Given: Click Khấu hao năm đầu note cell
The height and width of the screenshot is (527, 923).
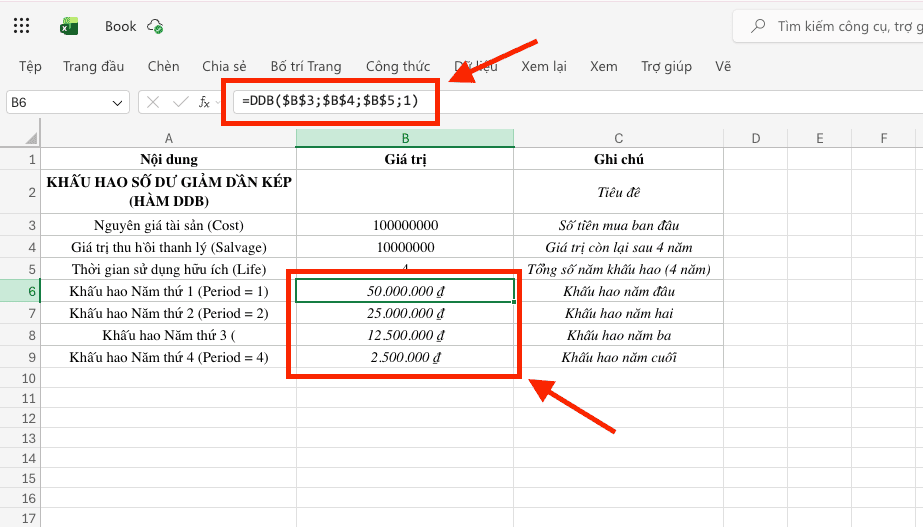Looking at the screenshot, I should pyautogui.click(x=619, y=291).
